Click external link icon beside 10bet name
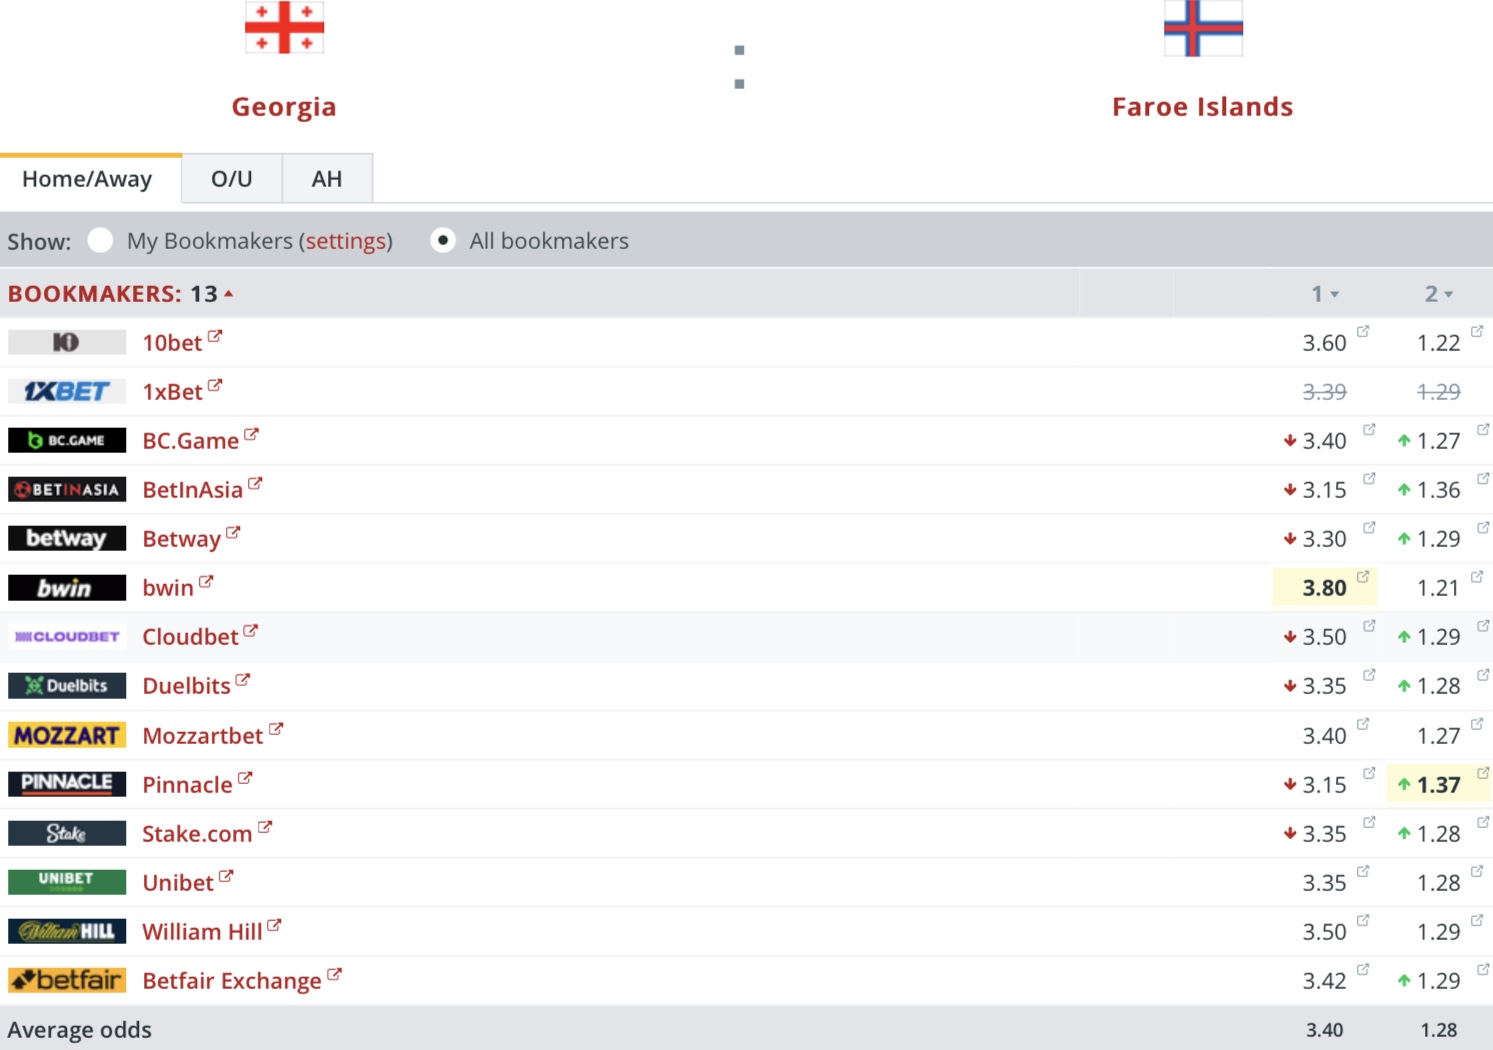The image size is (1493, 1050). coord(215,336)
